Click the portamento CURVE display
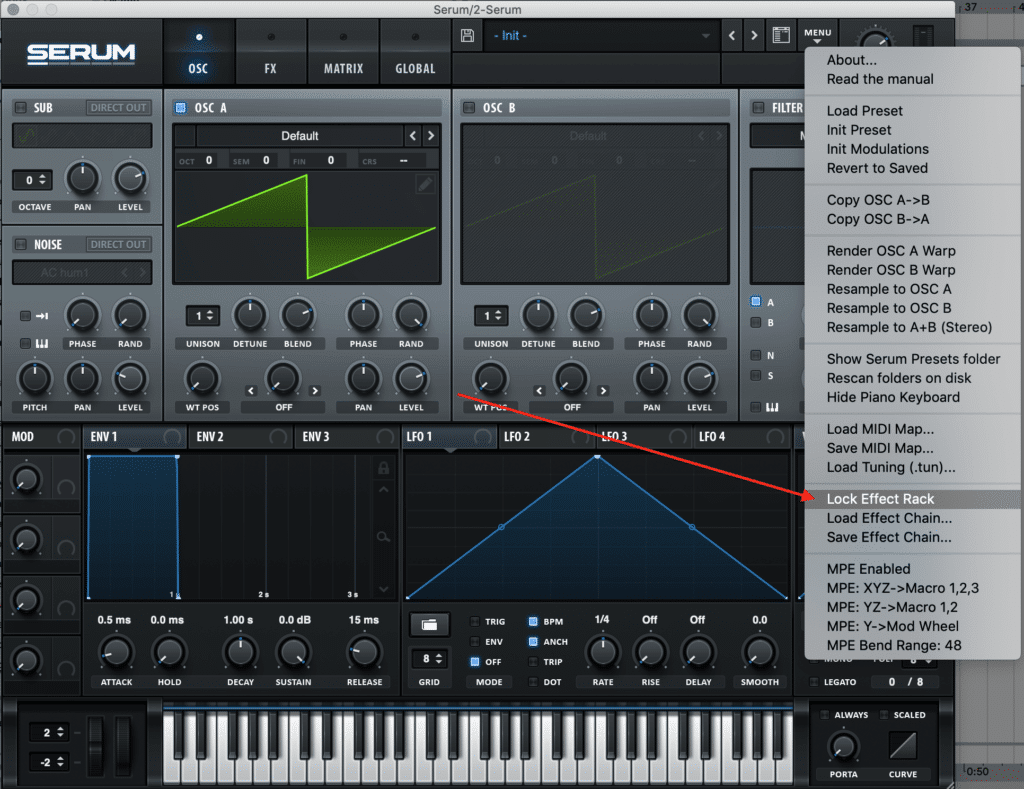 tap(903, 745)
